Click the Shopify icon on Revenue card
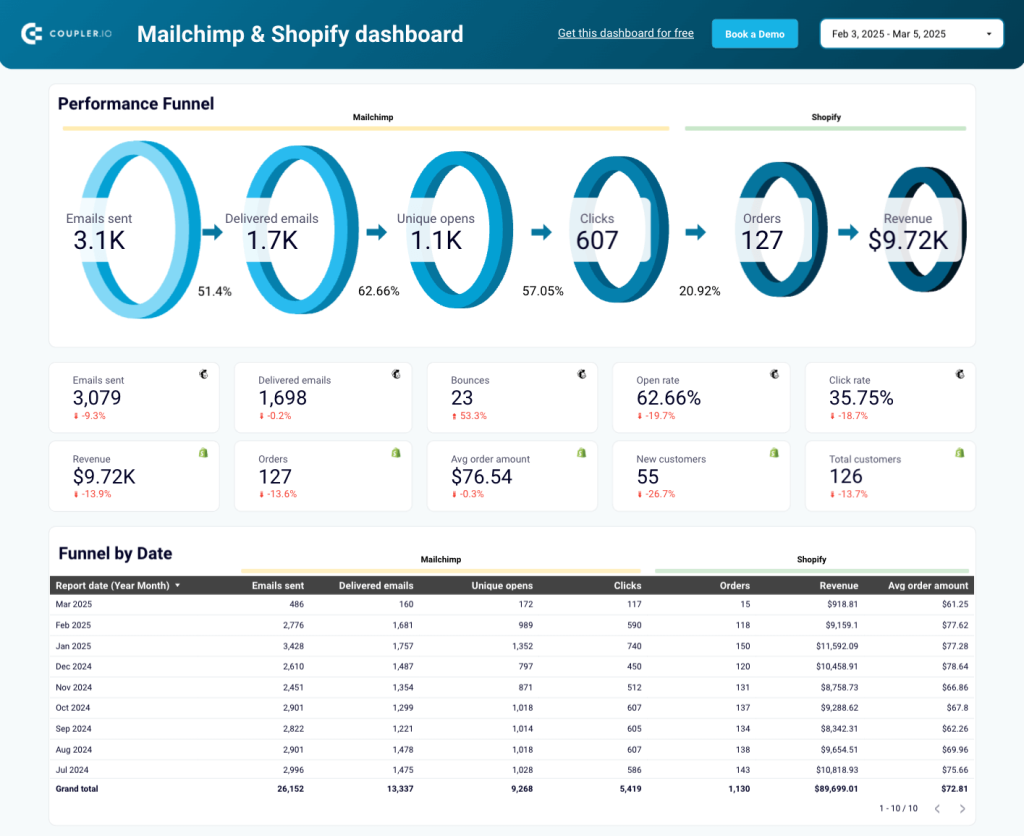1024x836 pixels. click(x=204, y=453)
